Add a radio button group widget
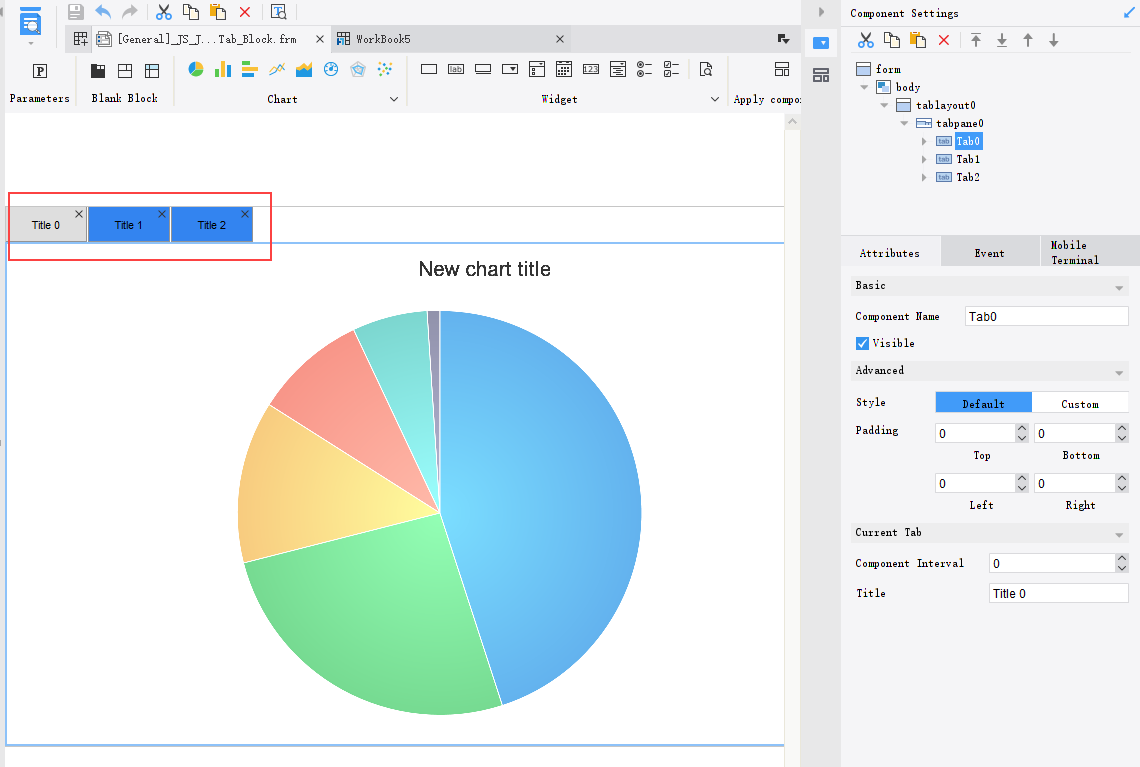 tap(644, 69)
